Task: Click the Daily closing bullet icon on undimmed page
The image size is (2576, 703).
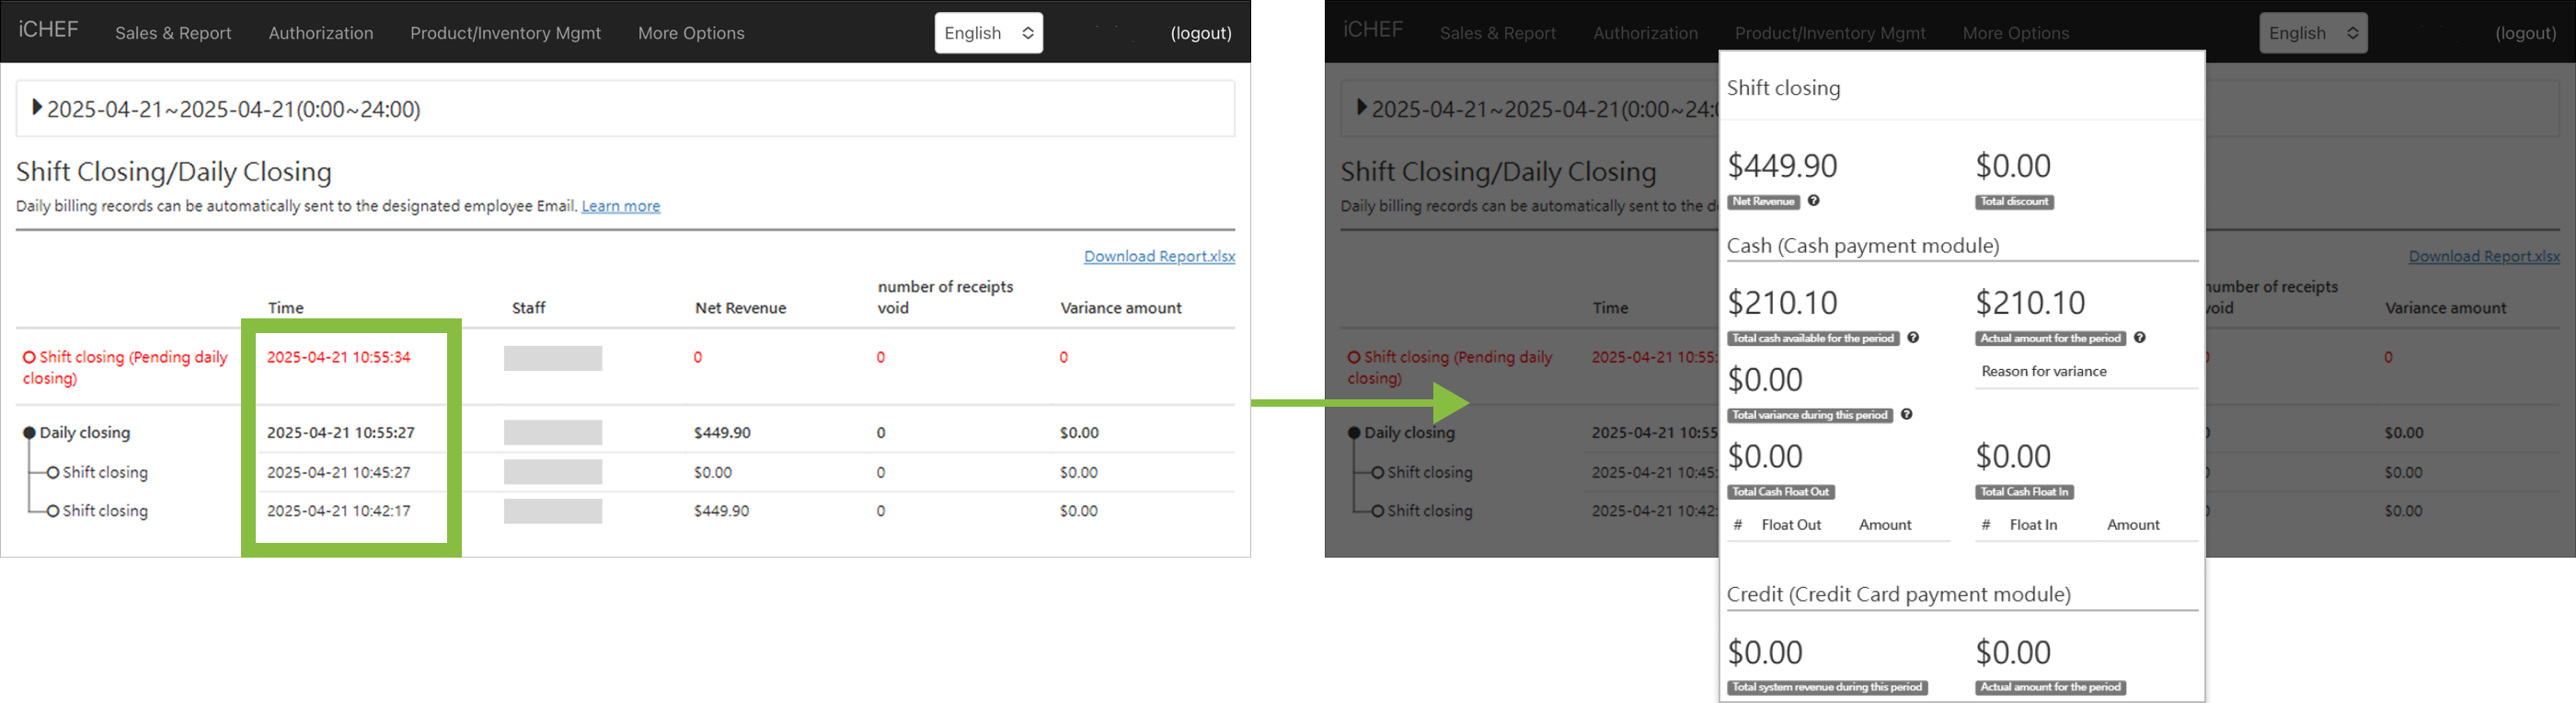Action: pos(29,433)
